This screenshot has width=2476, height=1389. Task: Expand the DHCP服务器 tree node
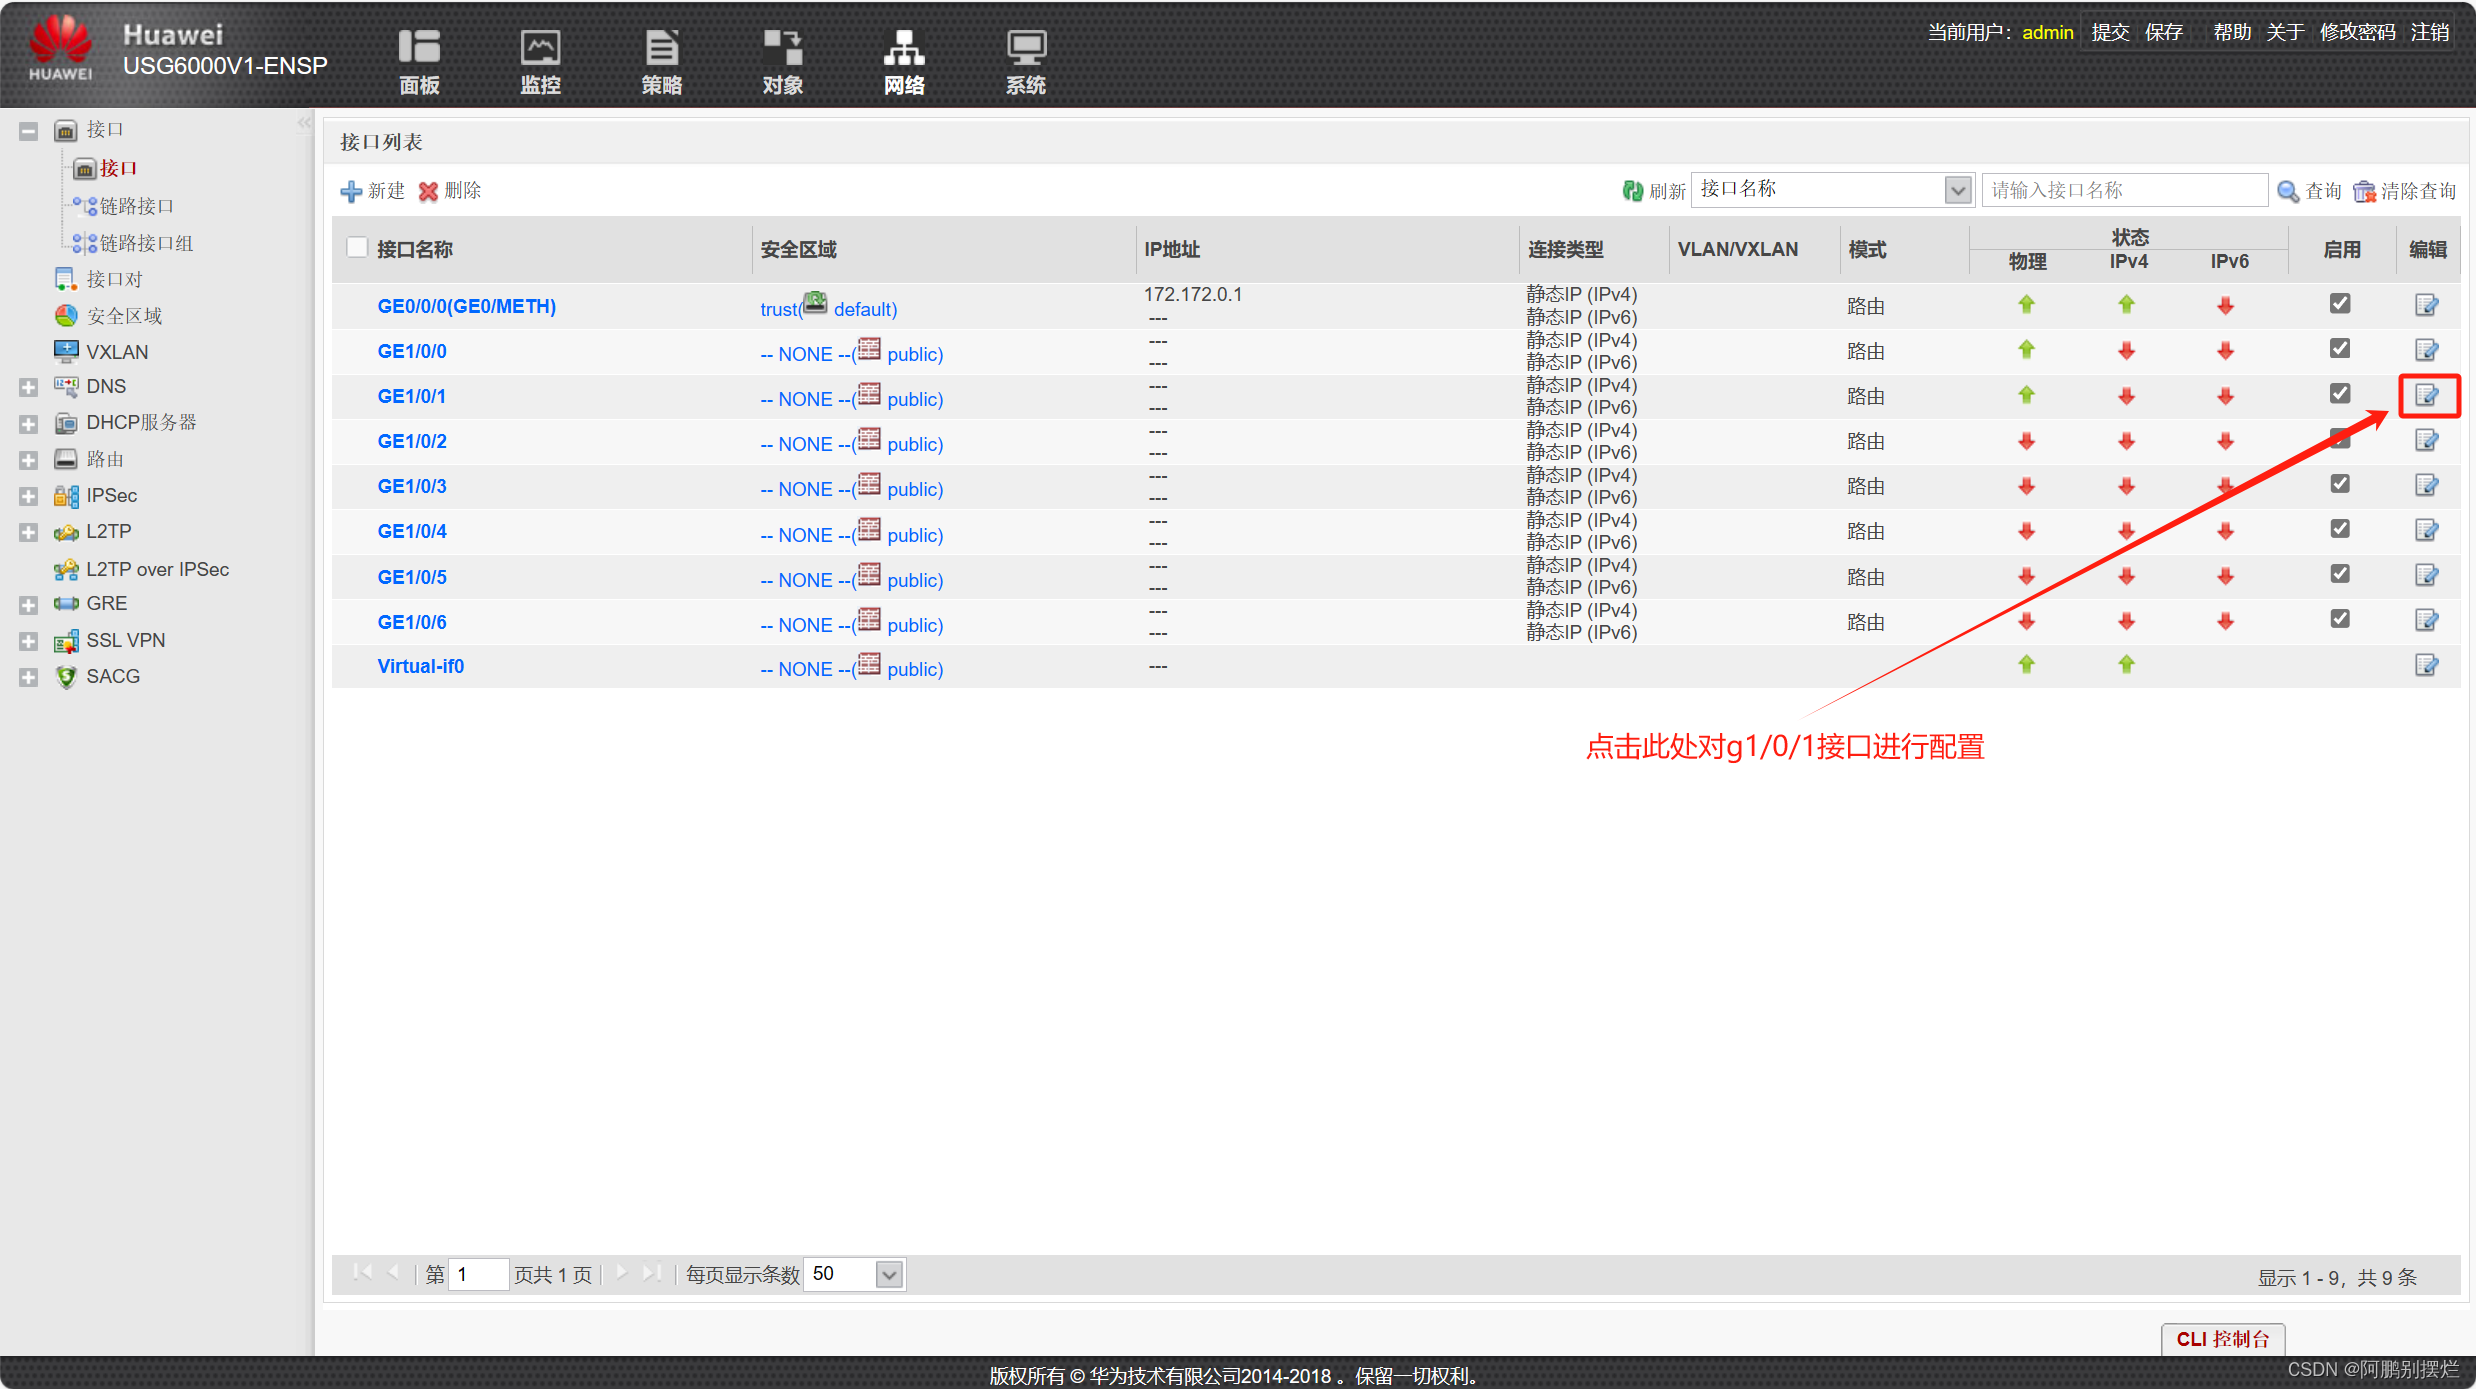[x=28, y=424]
